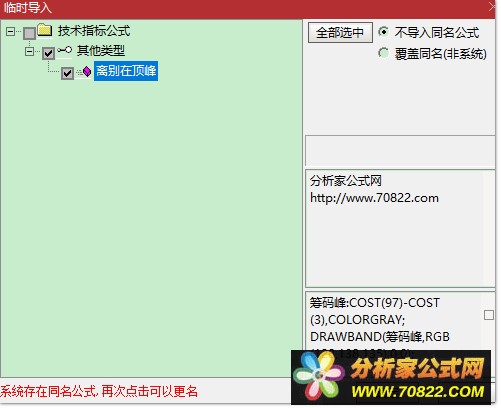Screen dimensions: 501x408
Task: Click the empty text field below the radio options
Action: click(x=400, y=151)
